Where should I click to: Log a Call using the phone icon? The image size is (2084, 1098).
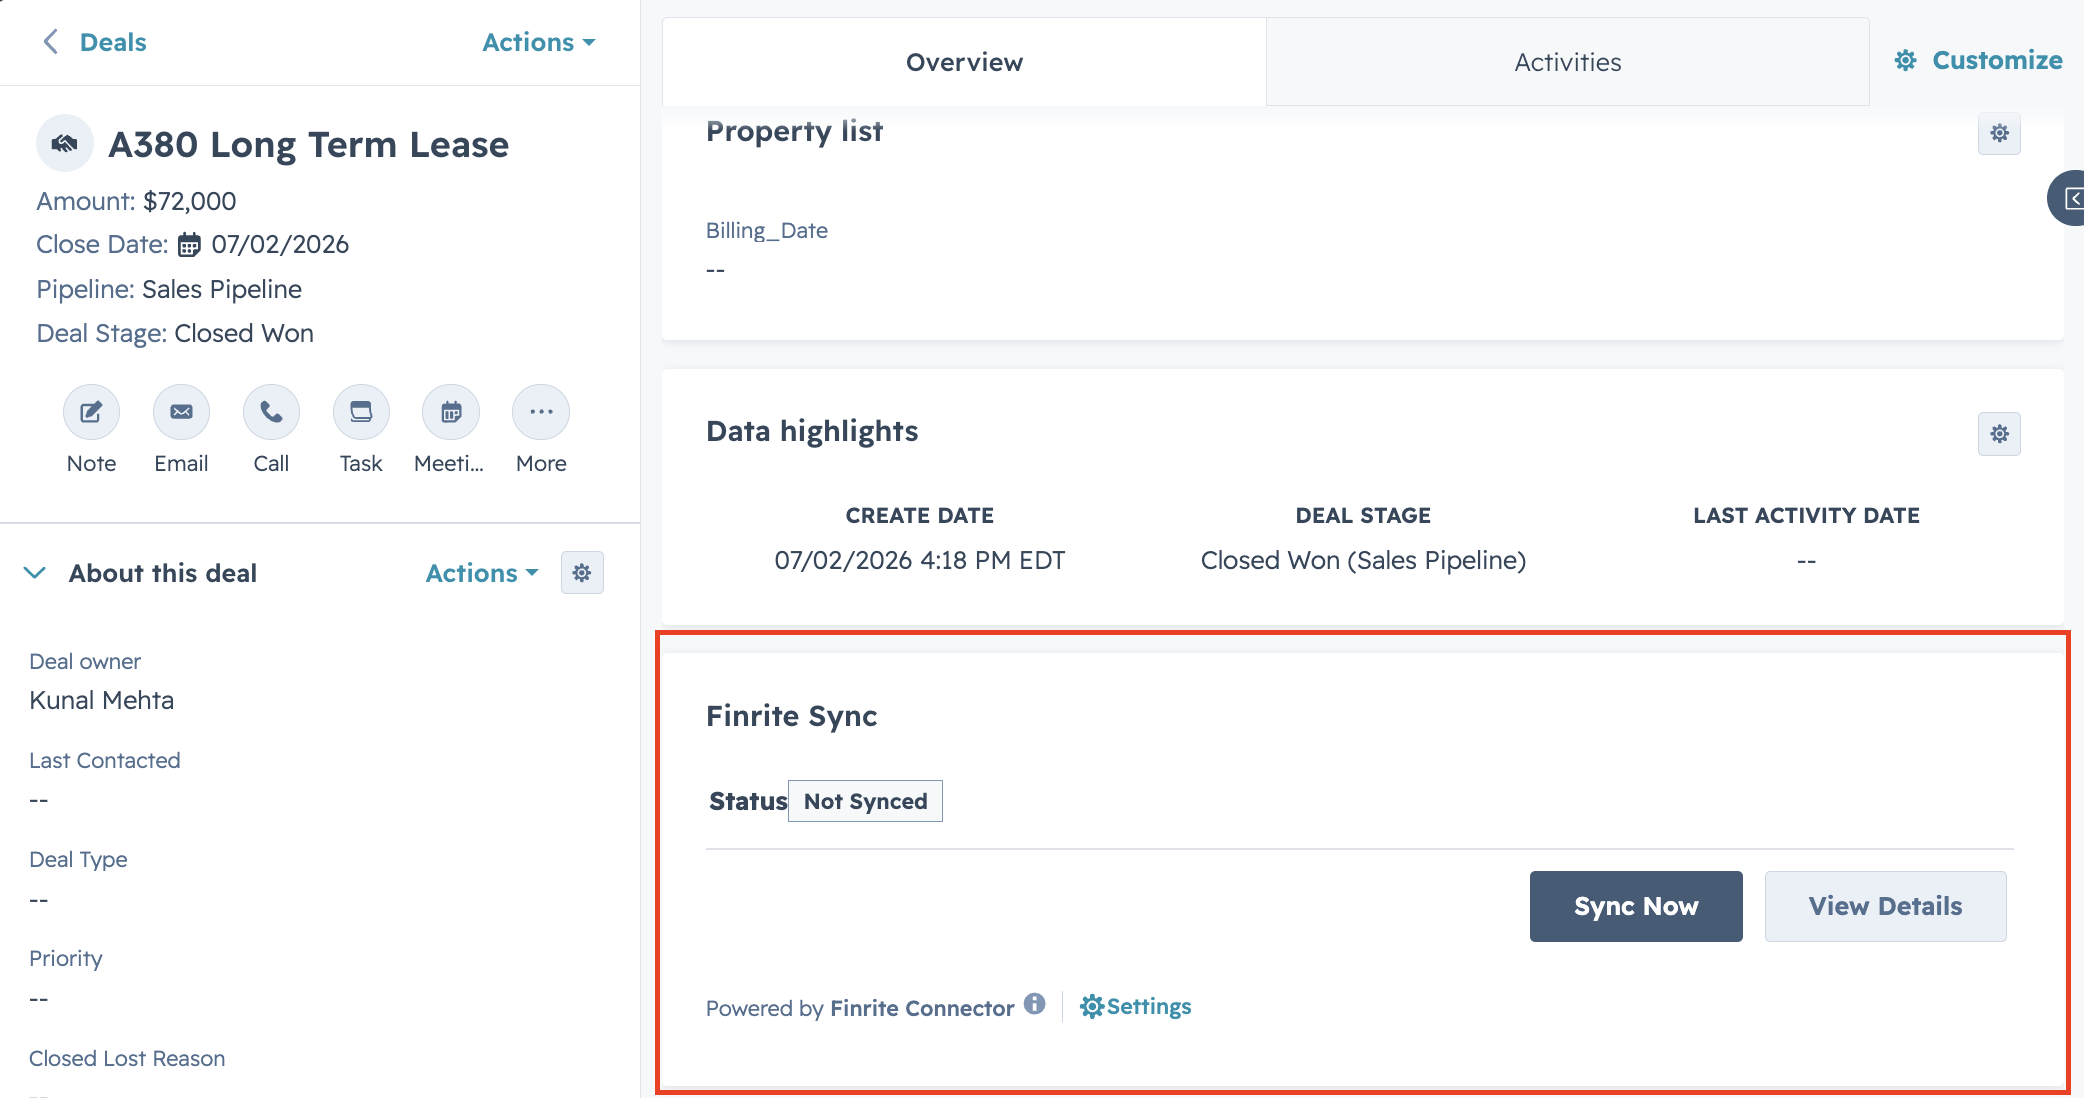pyautogui.click(x=271, y=412)
